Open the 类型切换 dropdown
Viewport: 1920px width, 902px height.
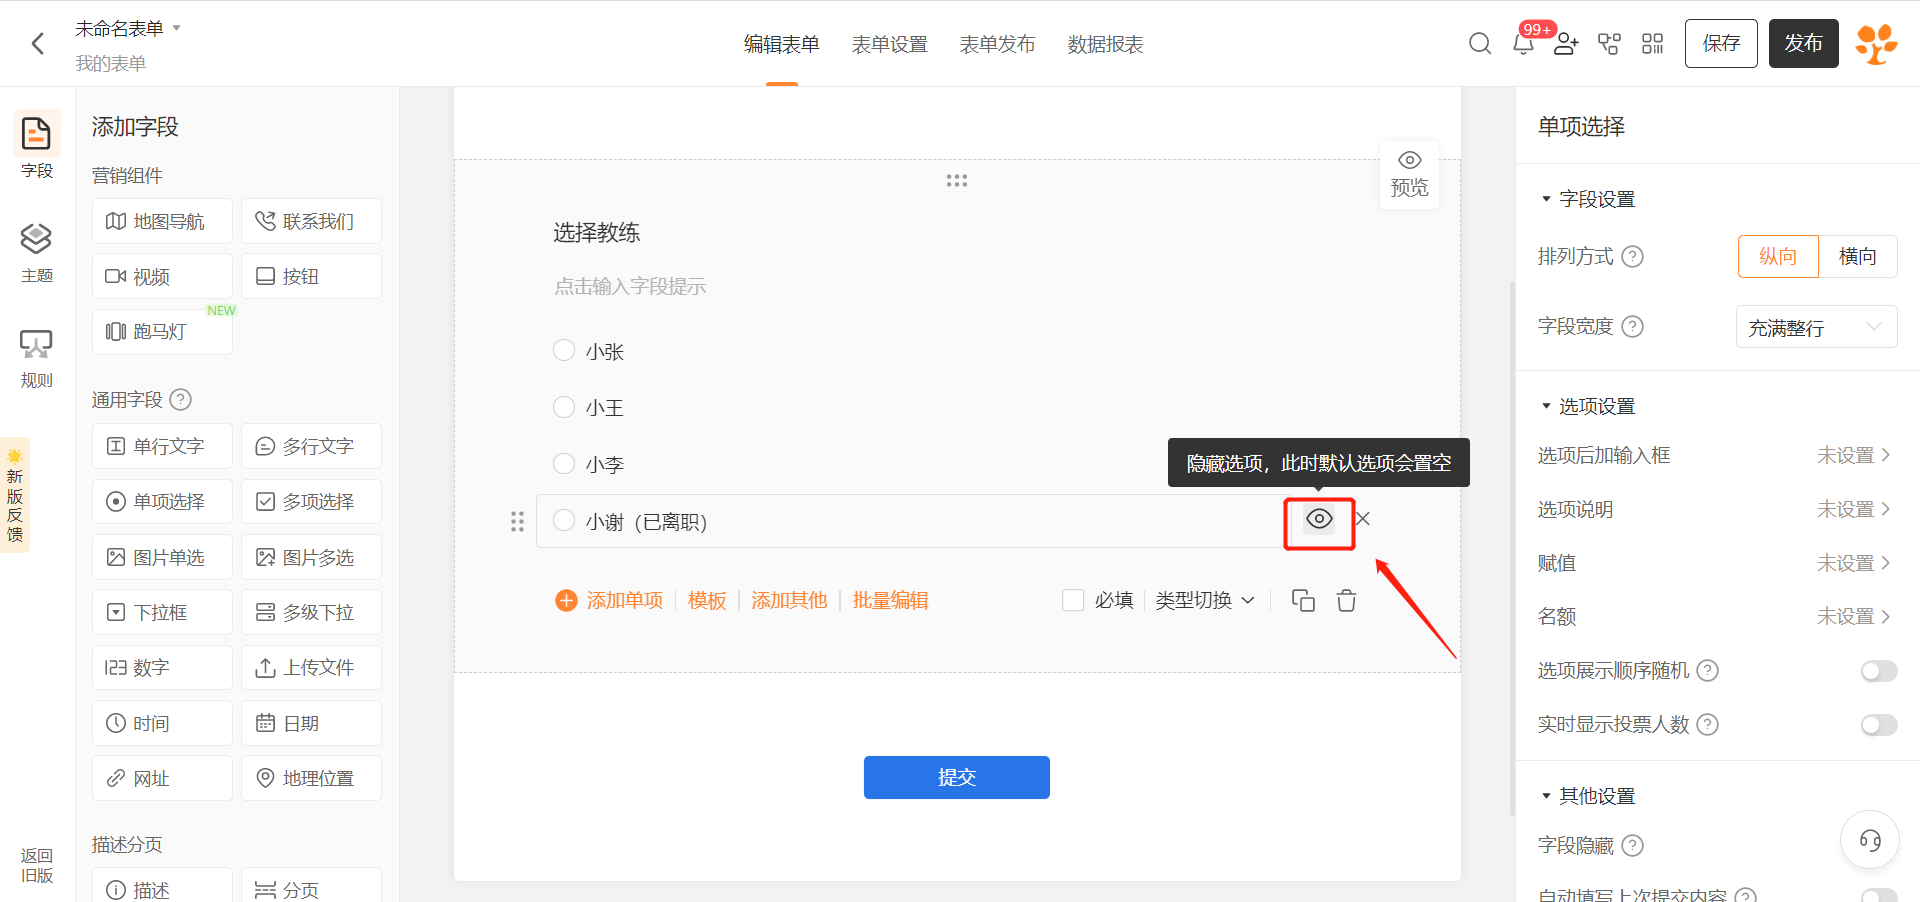pos(1204,600)
